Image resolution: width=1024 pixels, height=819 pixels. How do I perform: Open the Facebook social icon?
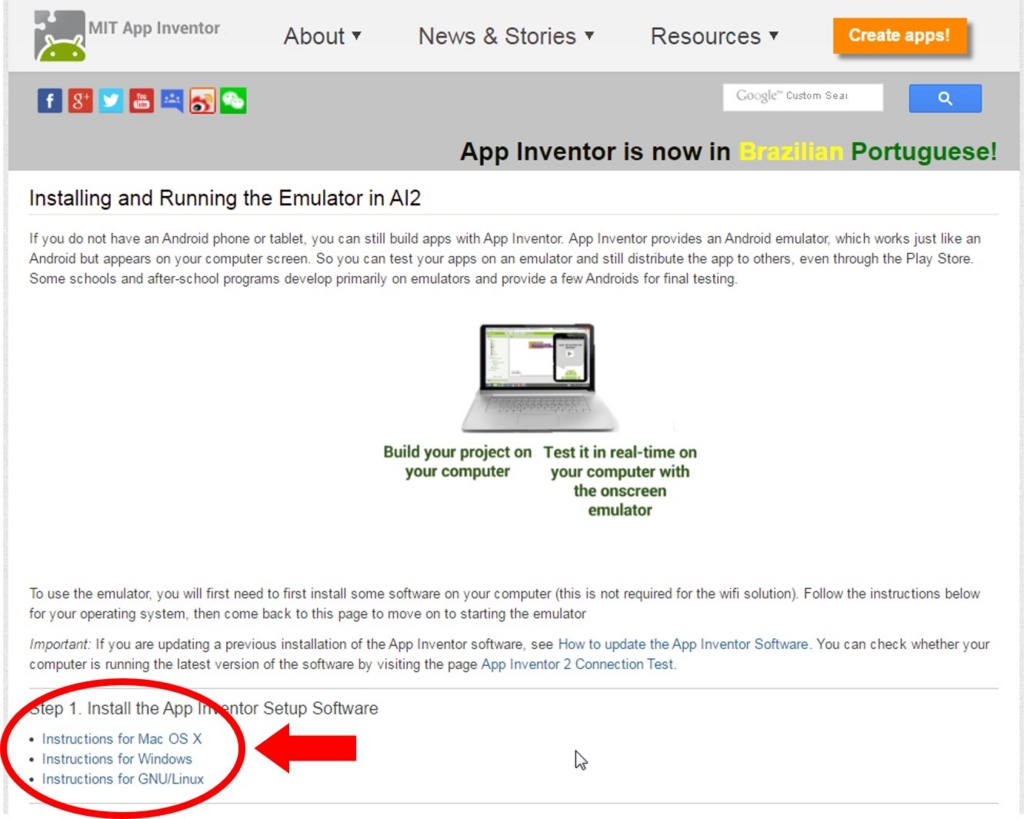tap(50, 101)
